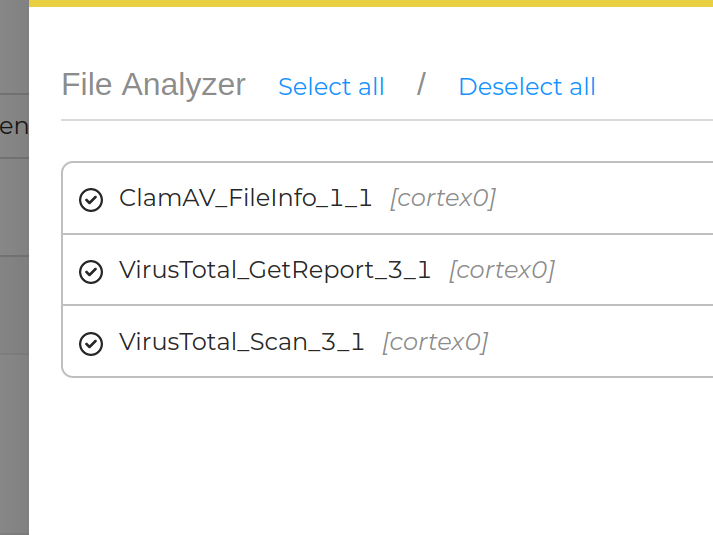
Task: Click the slash separator between selection links
Action: click(421, 85)
